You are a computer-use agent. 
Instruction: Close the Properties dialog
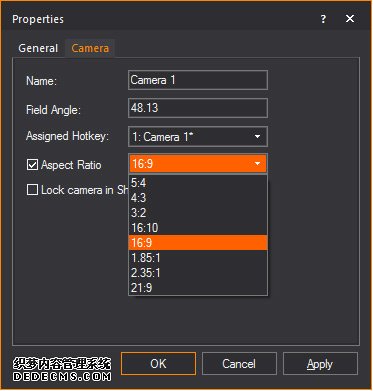point(350,19)
